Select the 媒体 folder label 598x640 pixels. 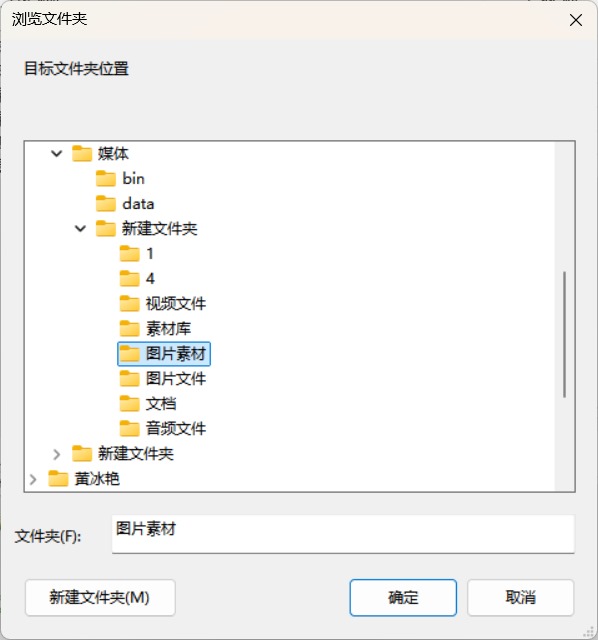click(113, 153)
